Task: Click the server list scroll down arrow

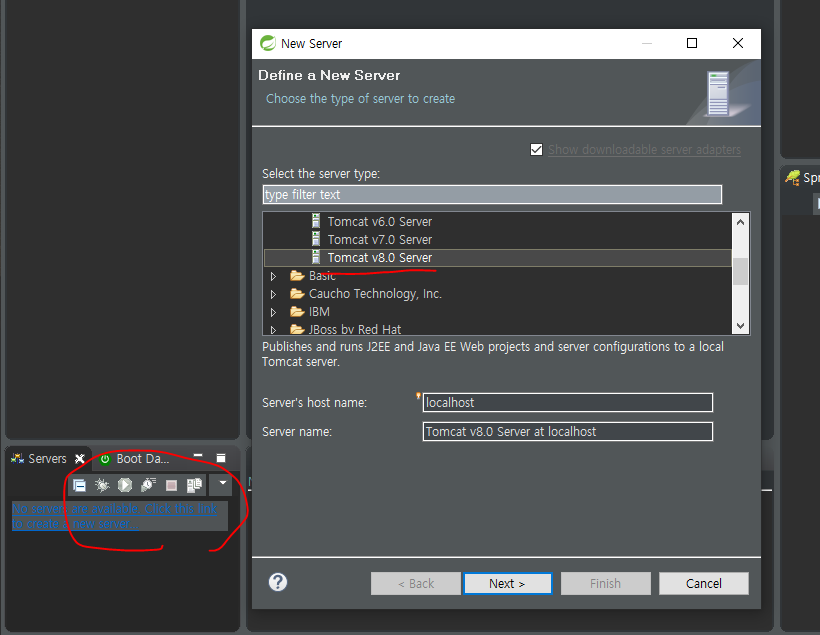Action: pos(740,325)
